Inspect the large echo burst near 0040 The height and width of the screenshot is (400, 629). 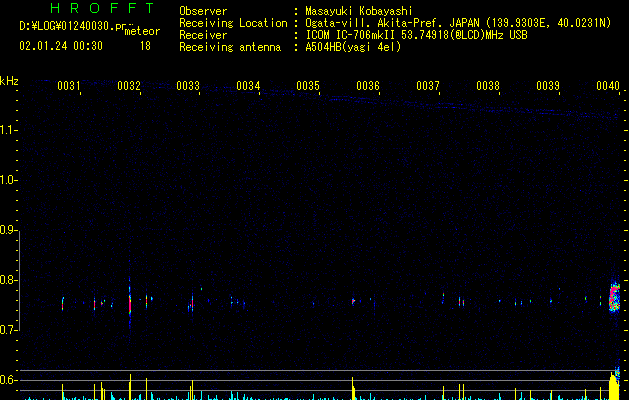tap(614, 297)
